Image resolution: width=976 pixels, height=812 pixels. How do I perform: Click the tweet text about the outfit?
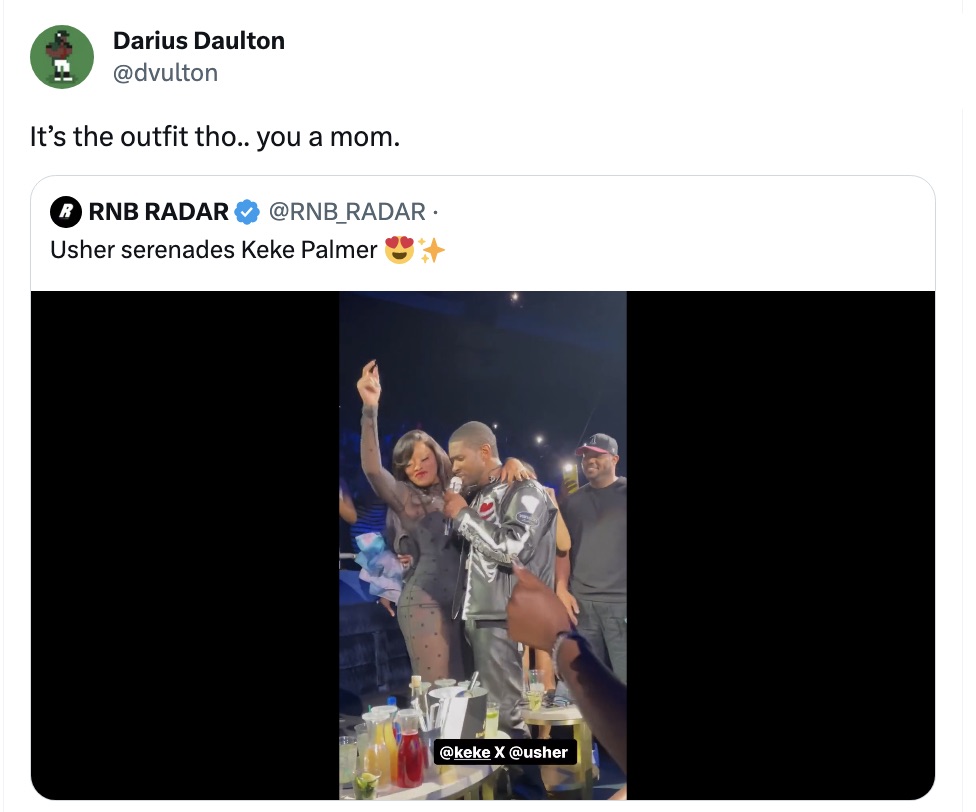tap(214, 136)
